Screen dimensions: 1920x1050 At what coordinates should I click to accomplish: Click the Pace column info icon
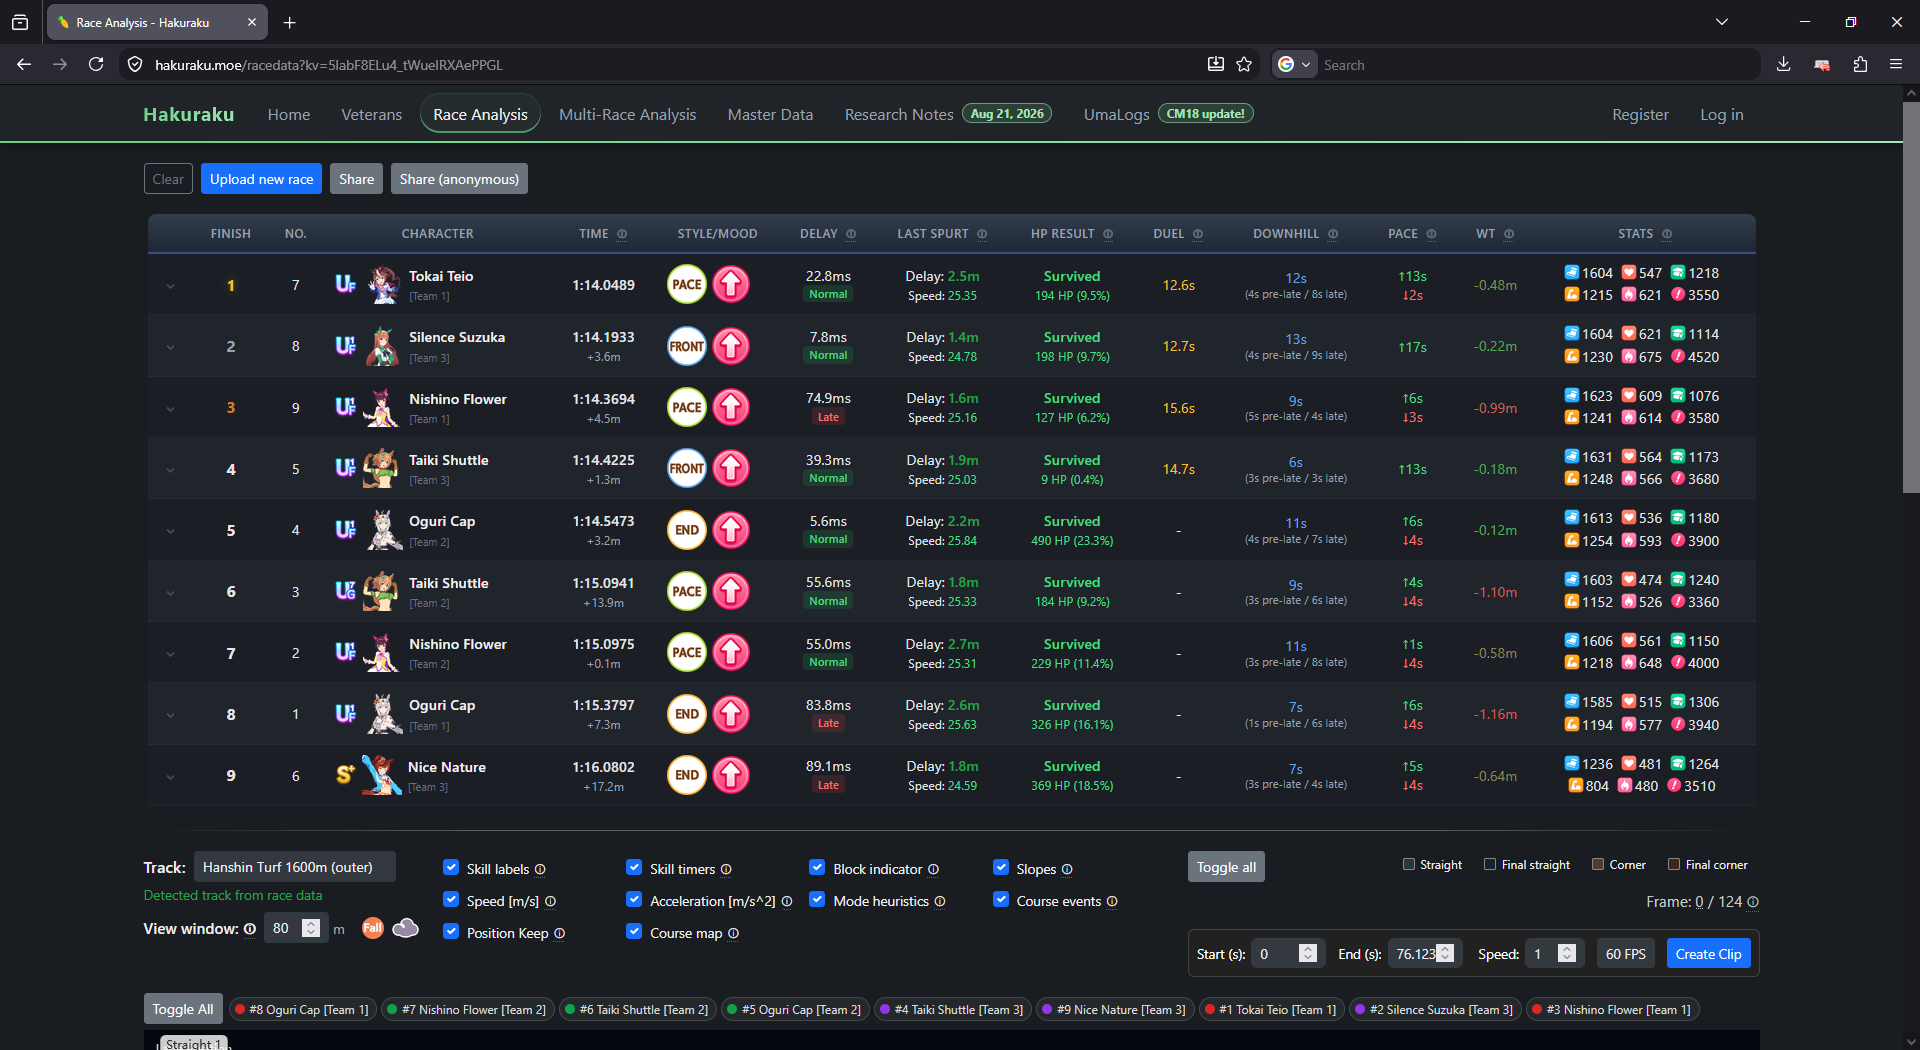pyautogui.click(x=1432, y=234)
